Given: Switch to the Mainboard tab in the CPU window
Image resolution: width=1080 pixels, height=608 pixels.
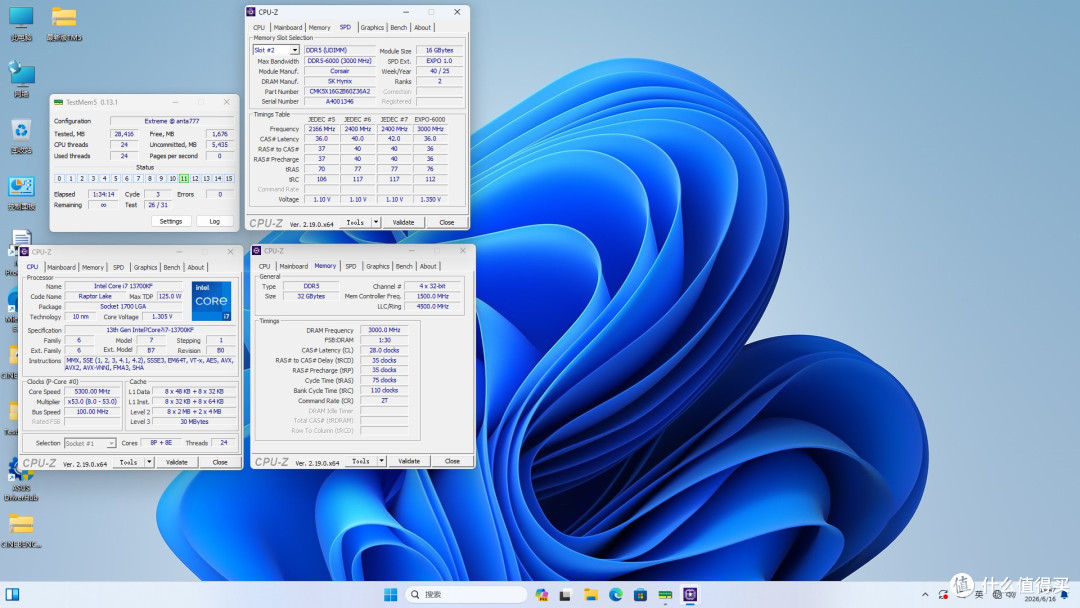Looking at the screenshot, I should click(x=61, y=267).
